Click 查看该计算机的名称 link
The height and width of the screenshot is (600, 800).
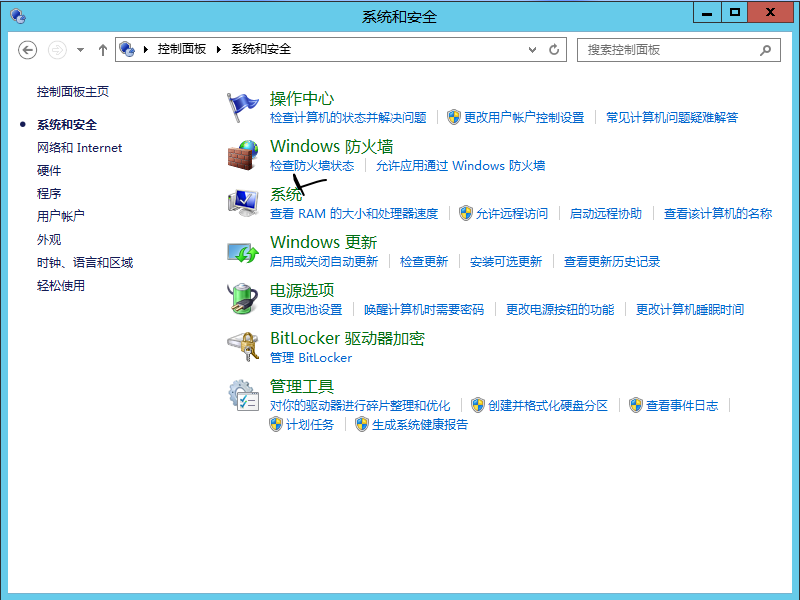(x=718, y=214)
